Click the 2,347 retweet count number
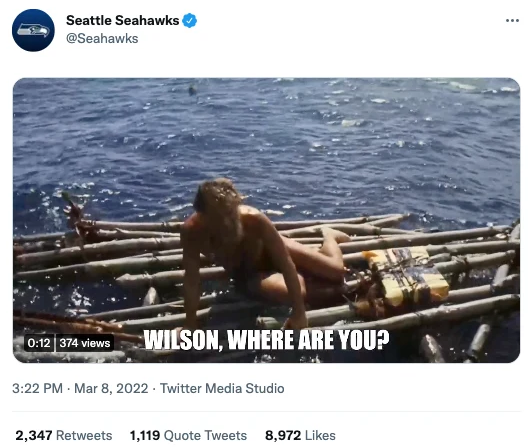The height and width of the screenshot is (447, 528). click(34, 435)
